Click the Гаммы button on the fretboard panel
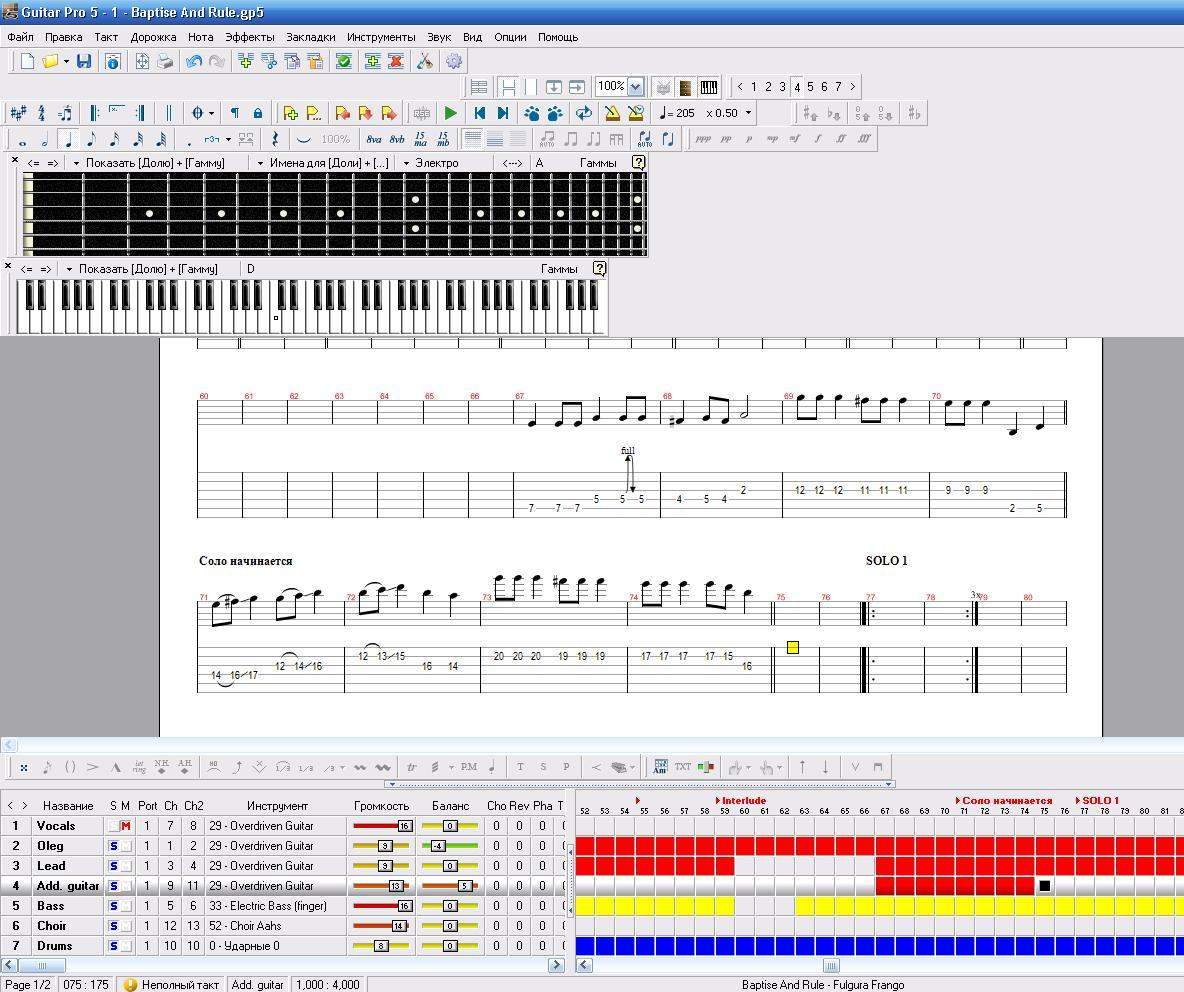Screen dimensions: 1184x992 click(598, 163)
